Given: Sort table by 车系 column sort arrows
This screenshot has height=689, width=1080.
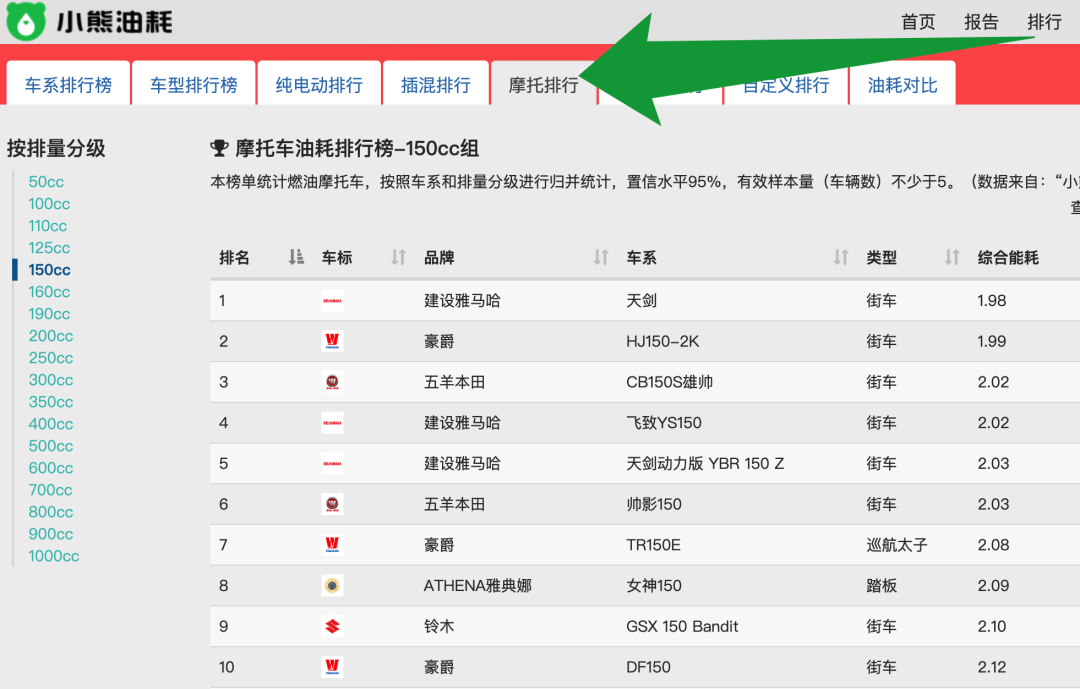Looking at the screenshot, I should [841, 257].
